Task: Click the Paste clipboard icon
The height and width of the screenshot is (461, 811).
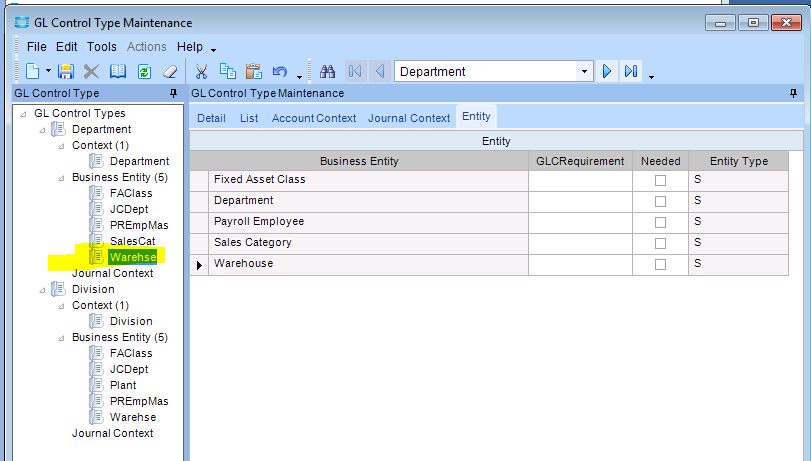Action: click(x=254, y=71)
